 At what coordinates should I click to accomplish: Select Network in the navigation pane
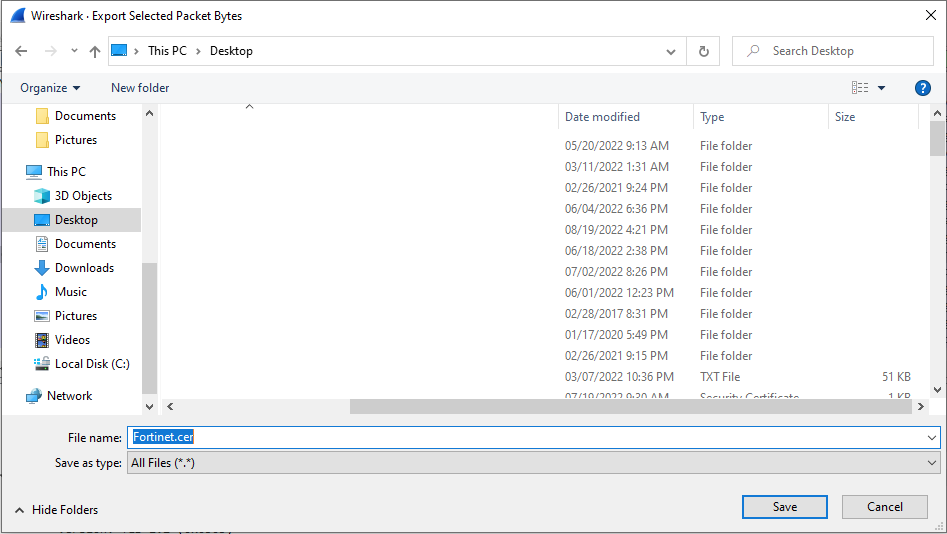point(69,396)
